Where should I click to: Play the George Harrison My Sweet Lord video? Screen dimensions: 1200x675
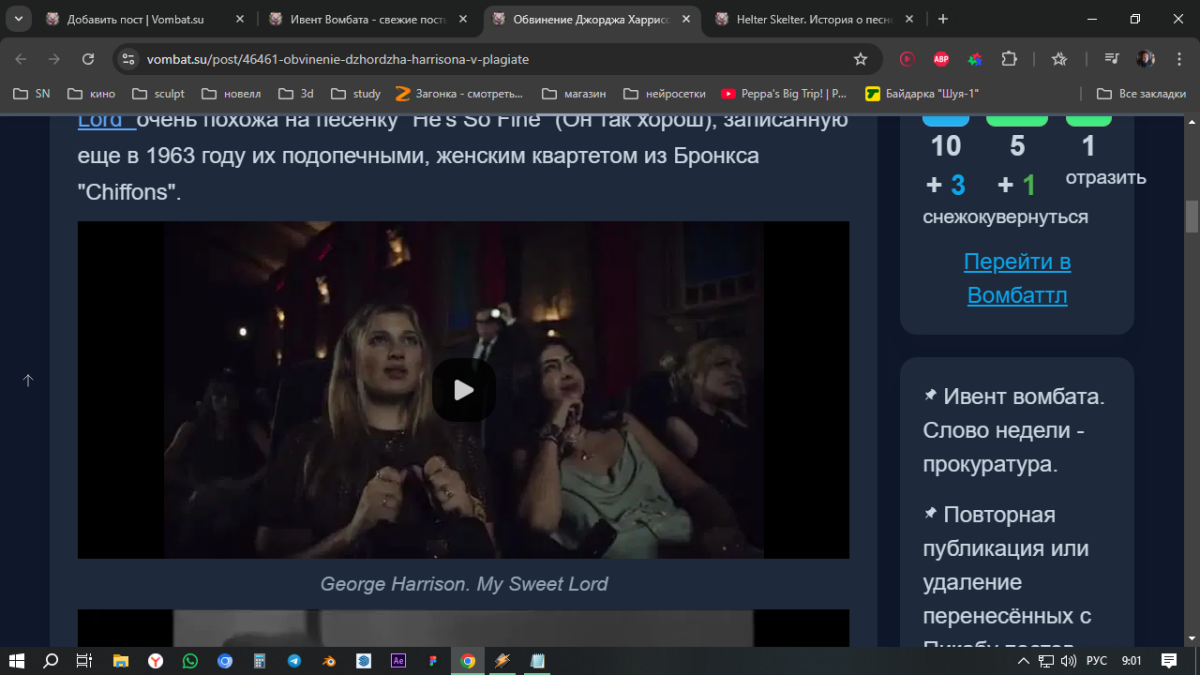[463, 390]
